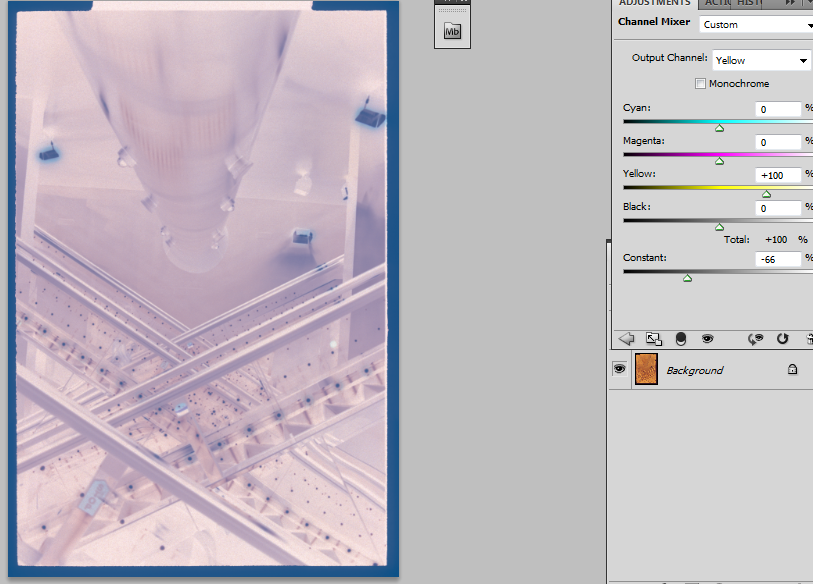Reset adjustment to defaults icon

pos(782,339)
